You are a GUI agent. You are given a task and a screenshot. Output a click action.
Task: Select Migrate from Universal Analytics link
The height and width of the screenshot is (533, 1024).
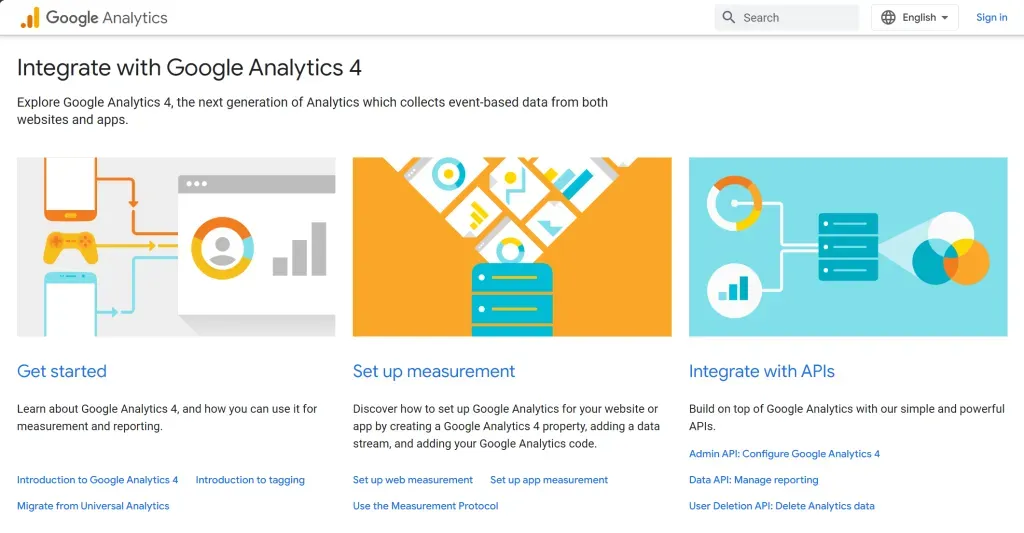93,506
